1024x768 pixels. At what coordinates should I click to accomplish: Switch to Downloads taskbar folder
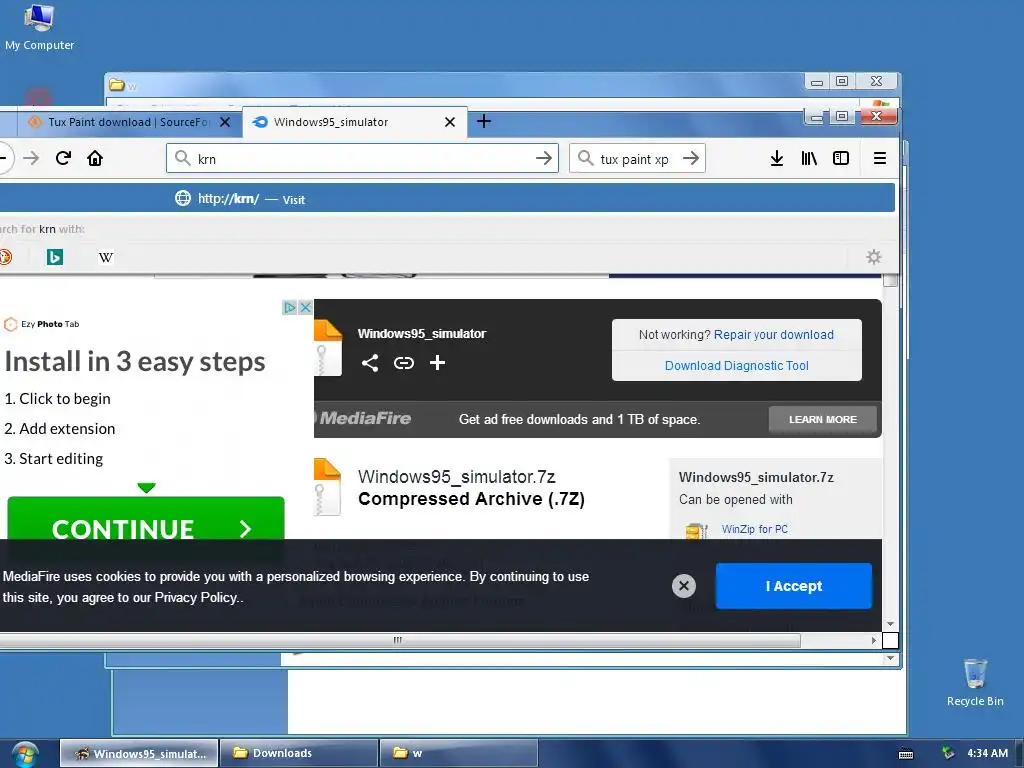tap(299, 754)
